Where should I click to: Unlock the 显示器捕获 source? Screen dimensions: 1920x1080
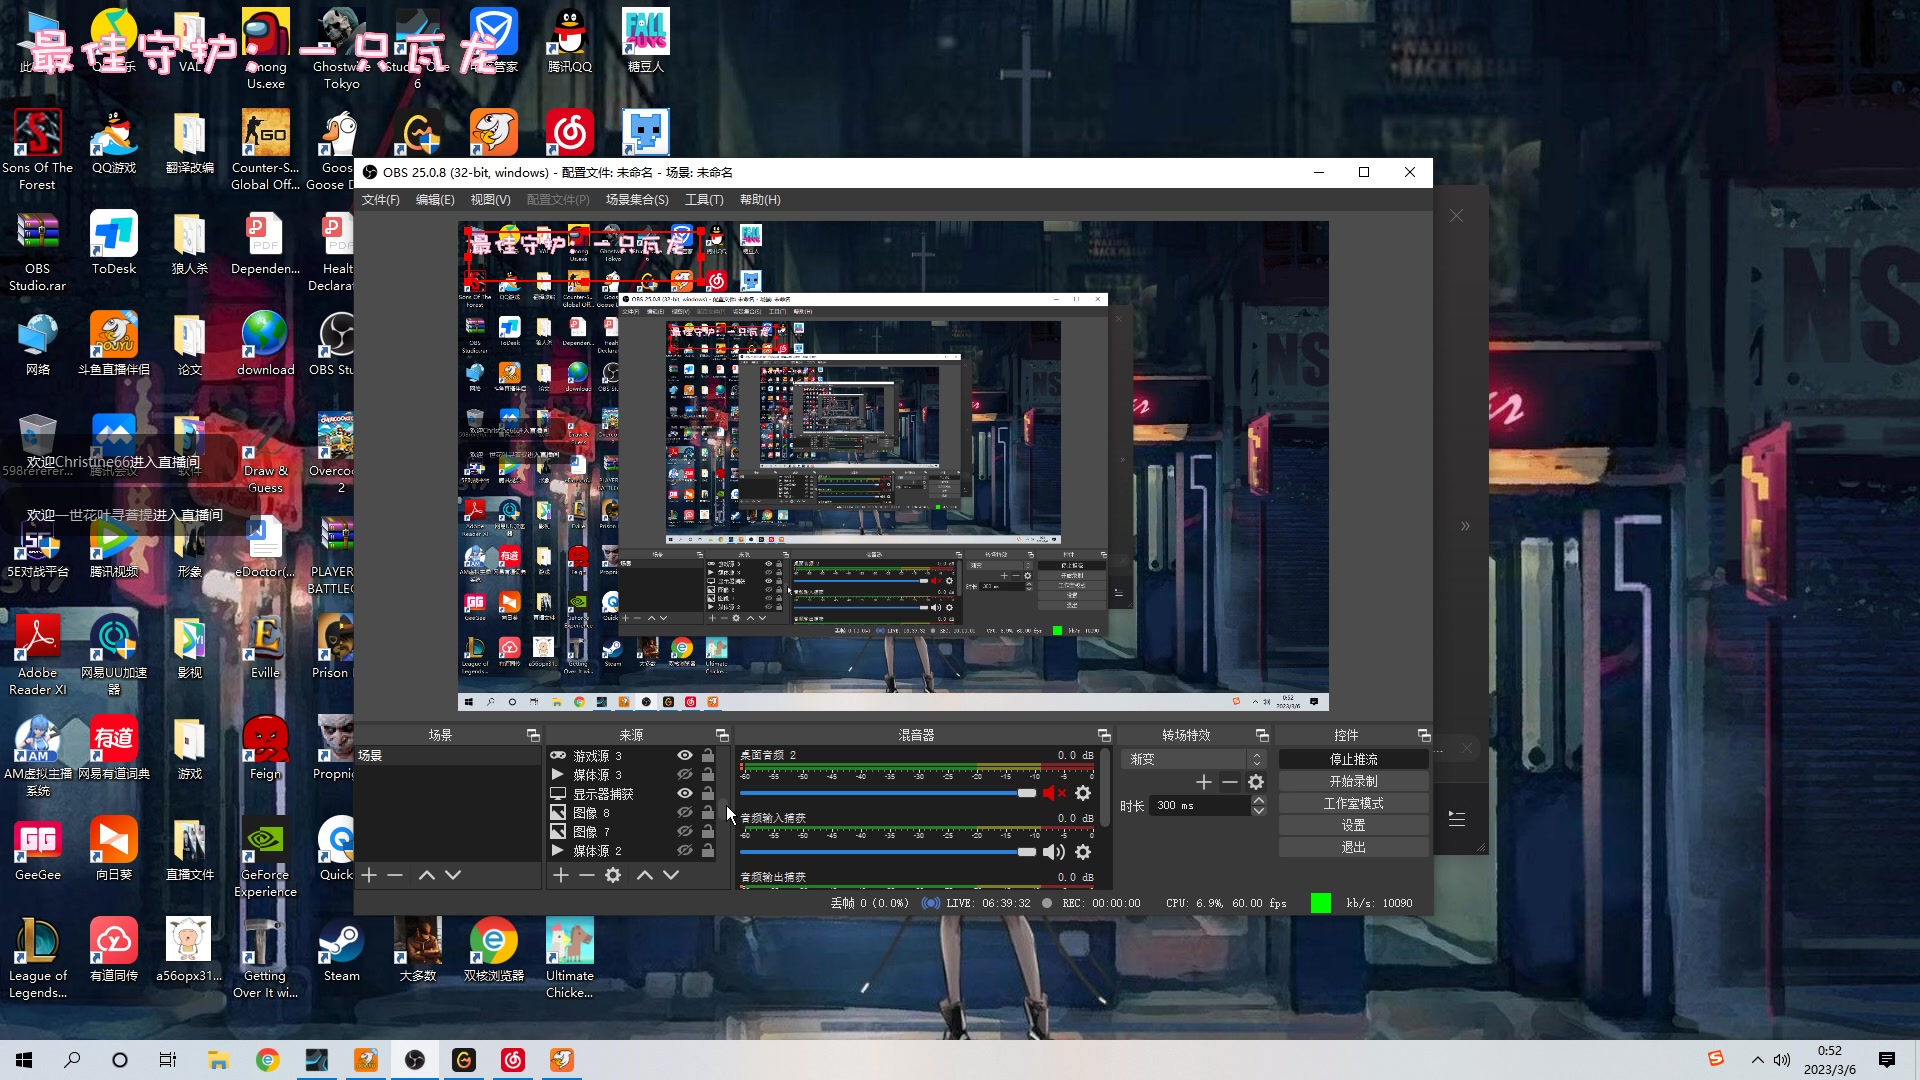pos(708,794)
